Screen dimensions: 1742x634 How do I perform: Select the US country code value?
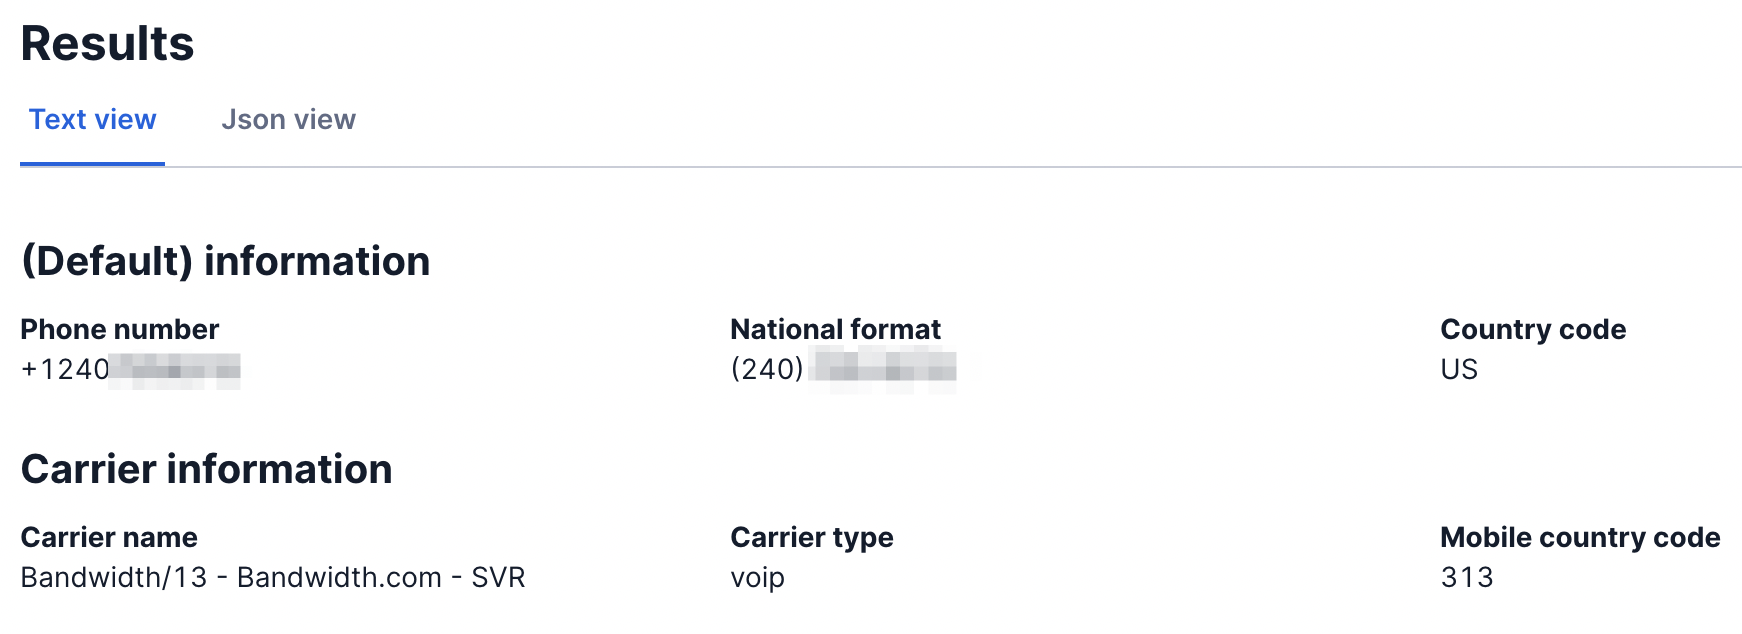pyautogui.click(x=1459, y=370)
